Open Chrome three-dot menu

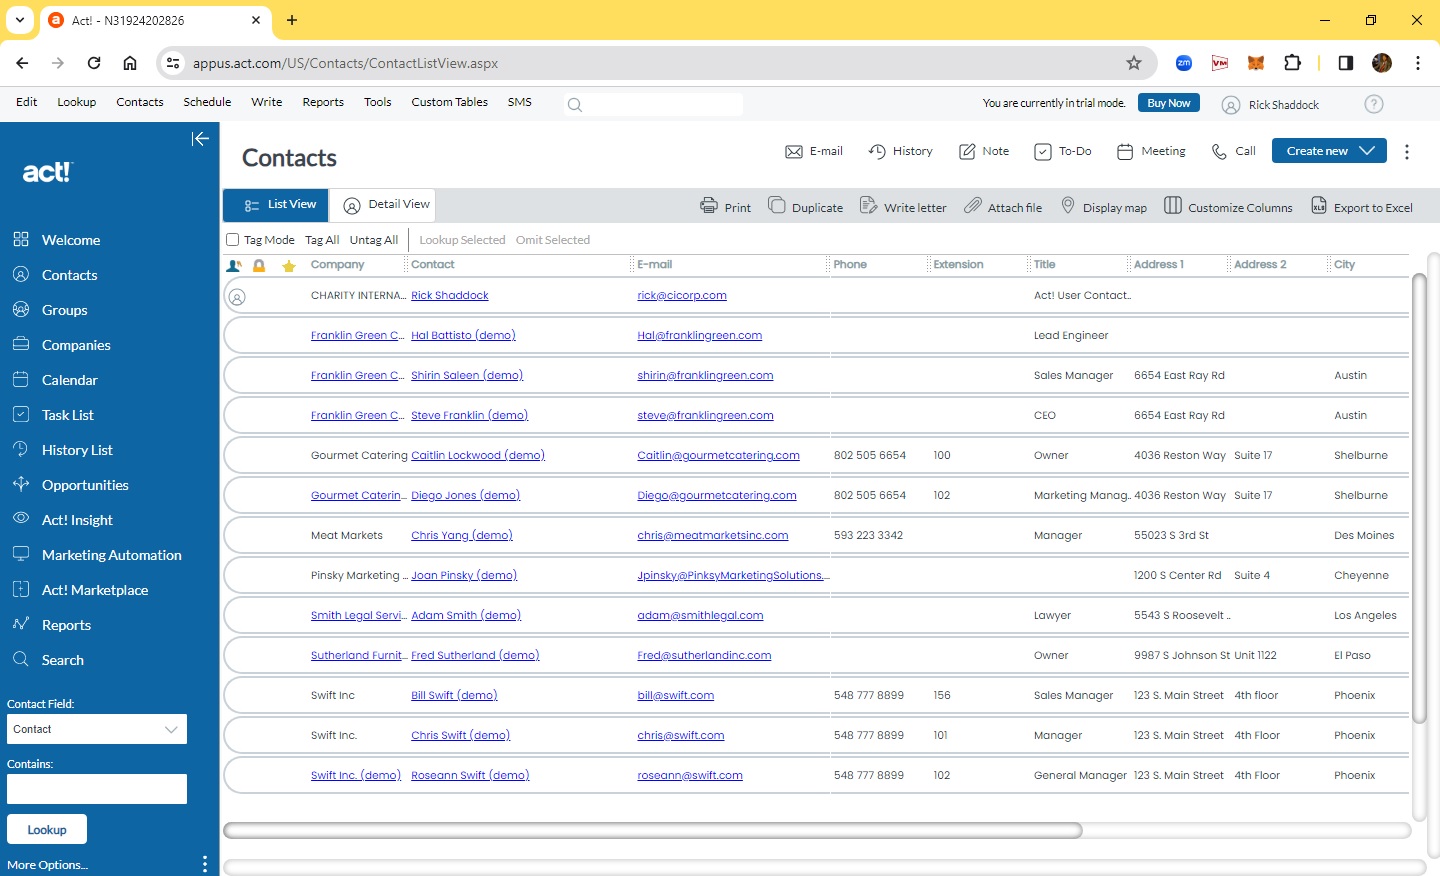click(x=1418, y=63)
